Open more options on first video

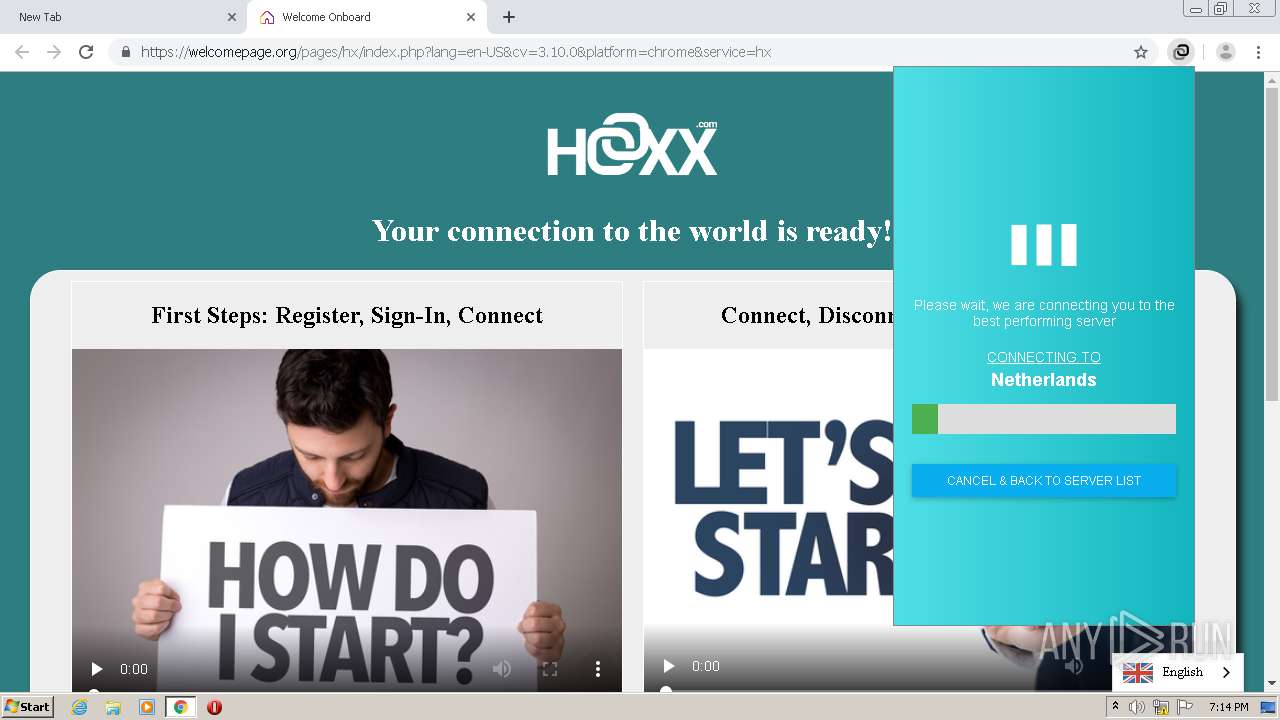pos(598,669)
